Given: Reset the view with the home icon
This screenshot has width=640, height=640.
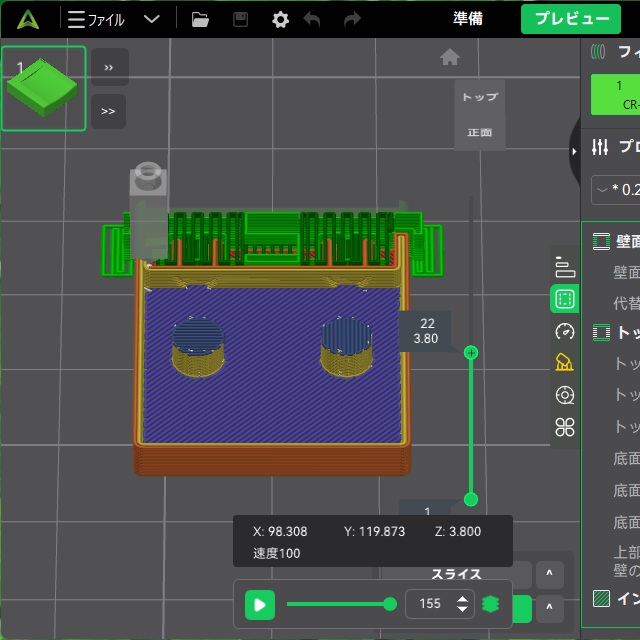Looking at the screenshot, I should click(450, 57).
